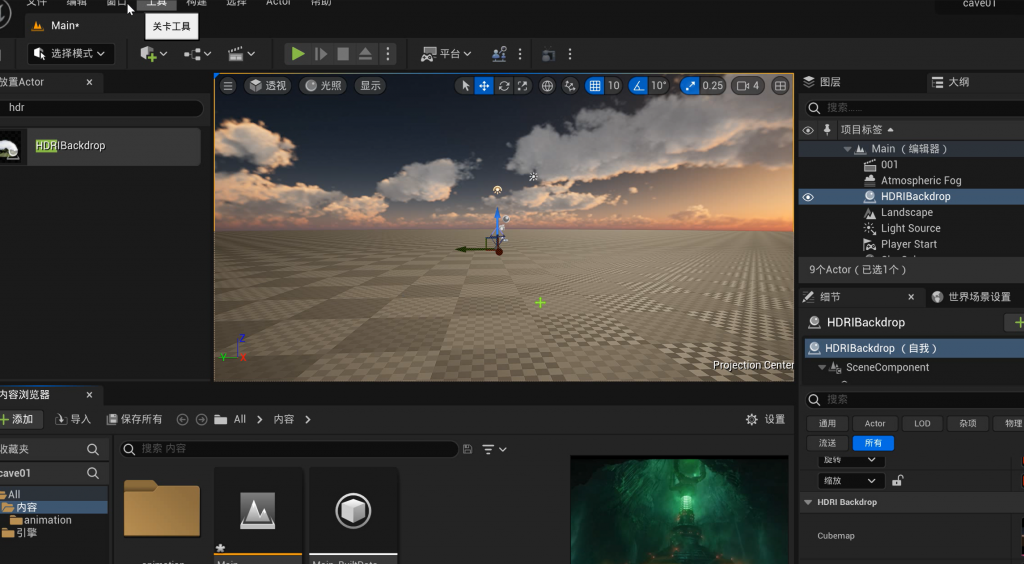Select the viewport select-objects arrow tool
This screenshot has width=1024, height=564.
click(x=465, y=86)
